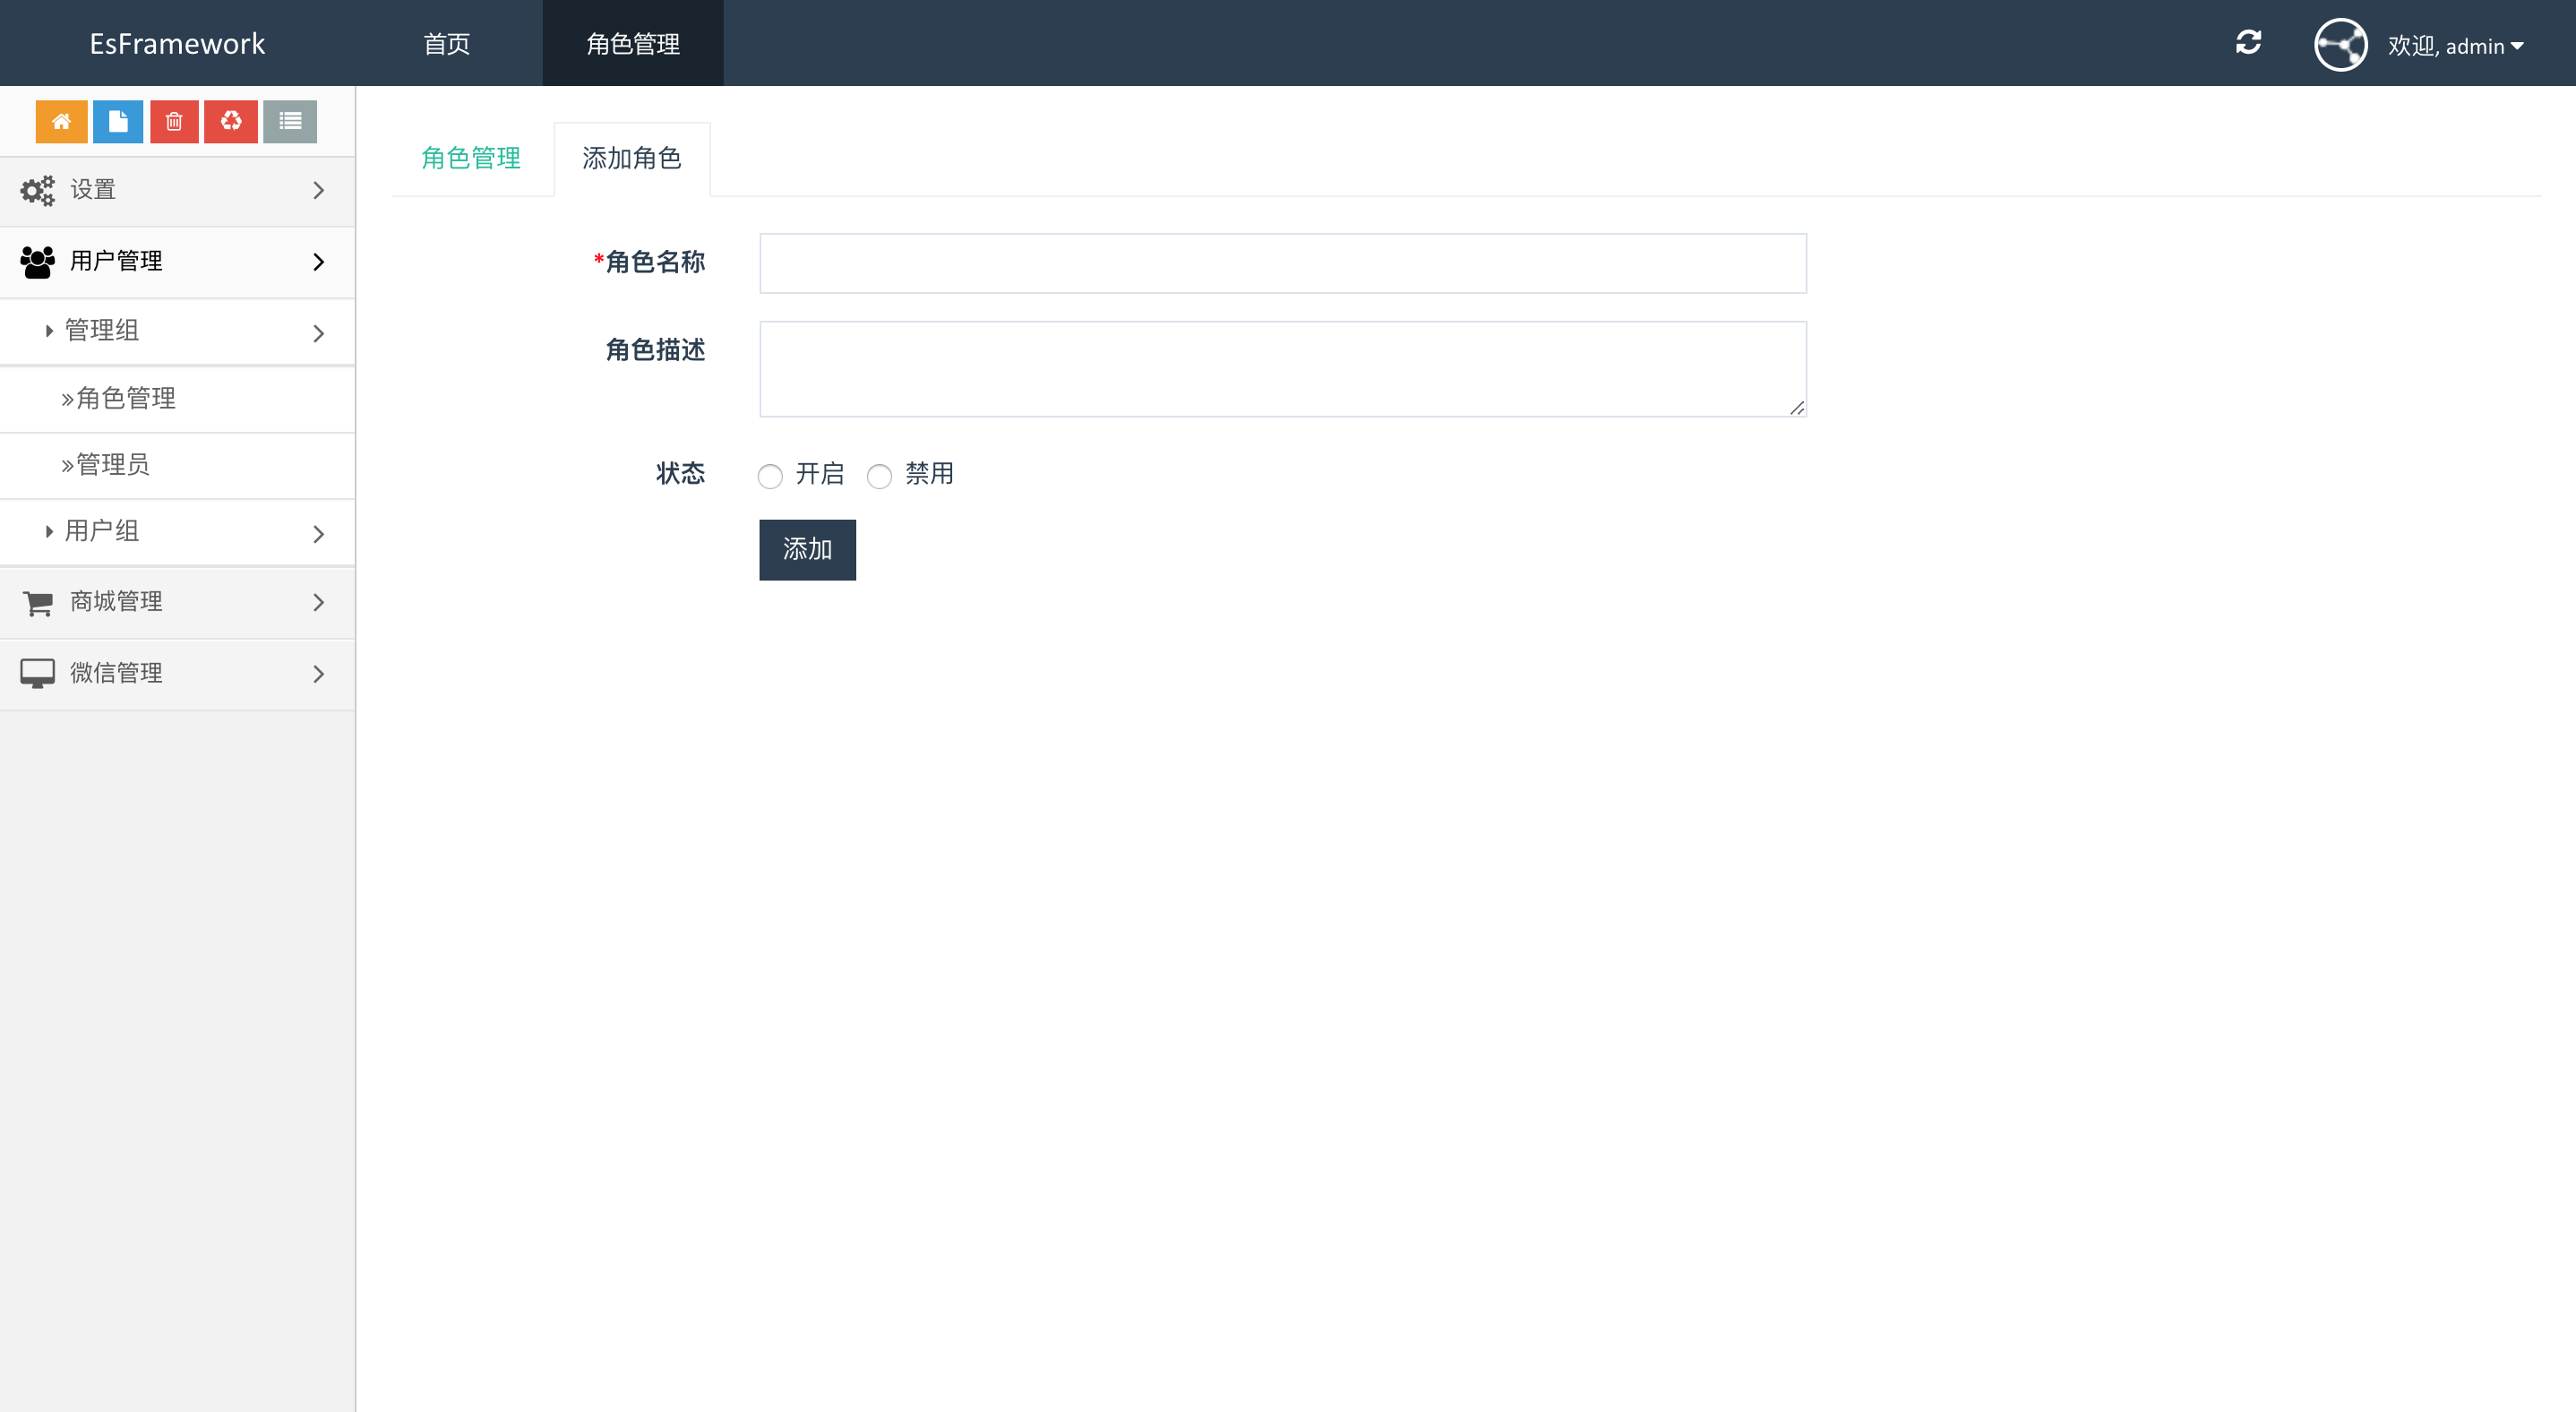The height and width of the screenshot is (1412, 2576).
Task: Open the »管理员 sidebar link
Action: coord(112,465)
